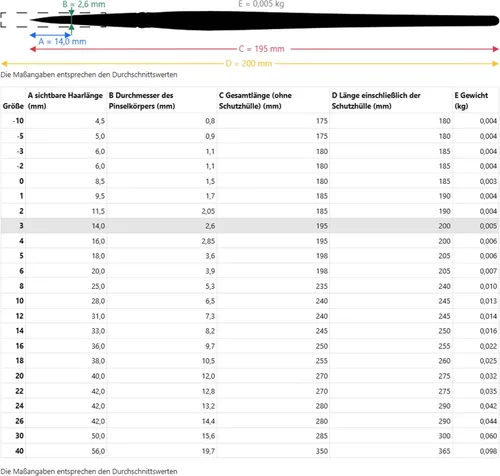Click the size 8 row label
Image resolution: width=500 pixels, height=476 pixels.
(21, 286)
